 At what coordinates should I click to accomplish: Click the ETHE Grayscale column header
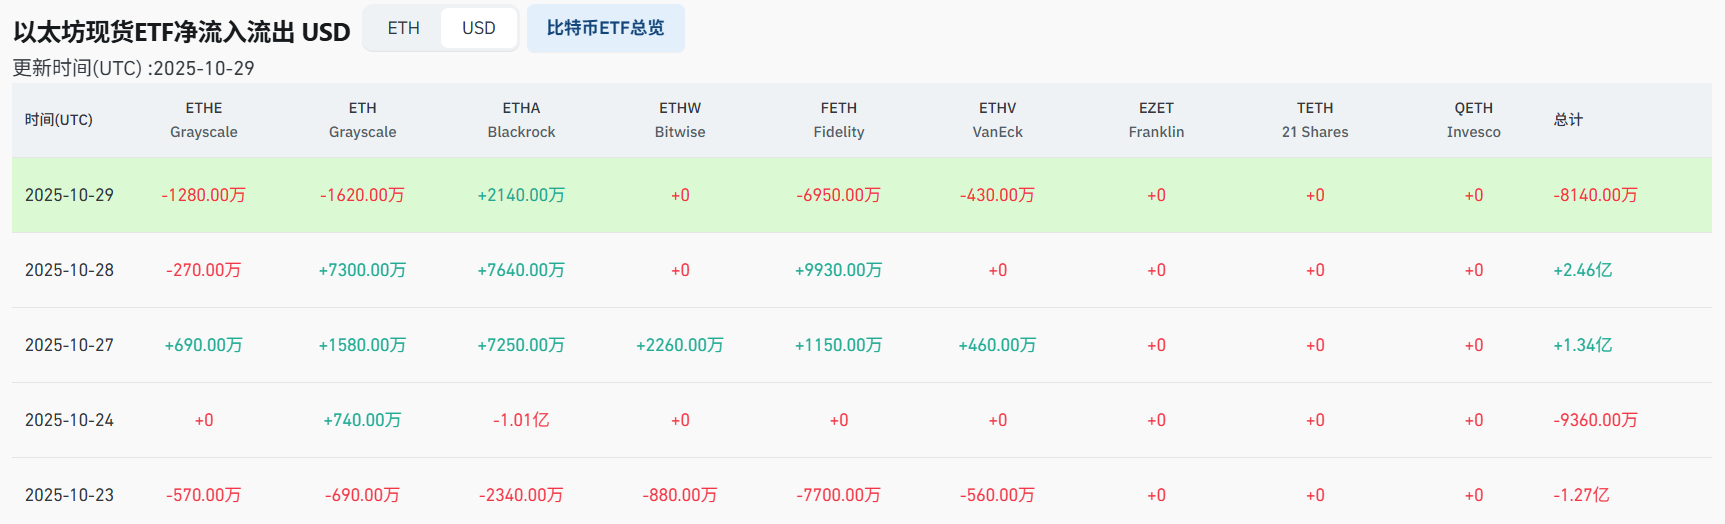[204, 120]
